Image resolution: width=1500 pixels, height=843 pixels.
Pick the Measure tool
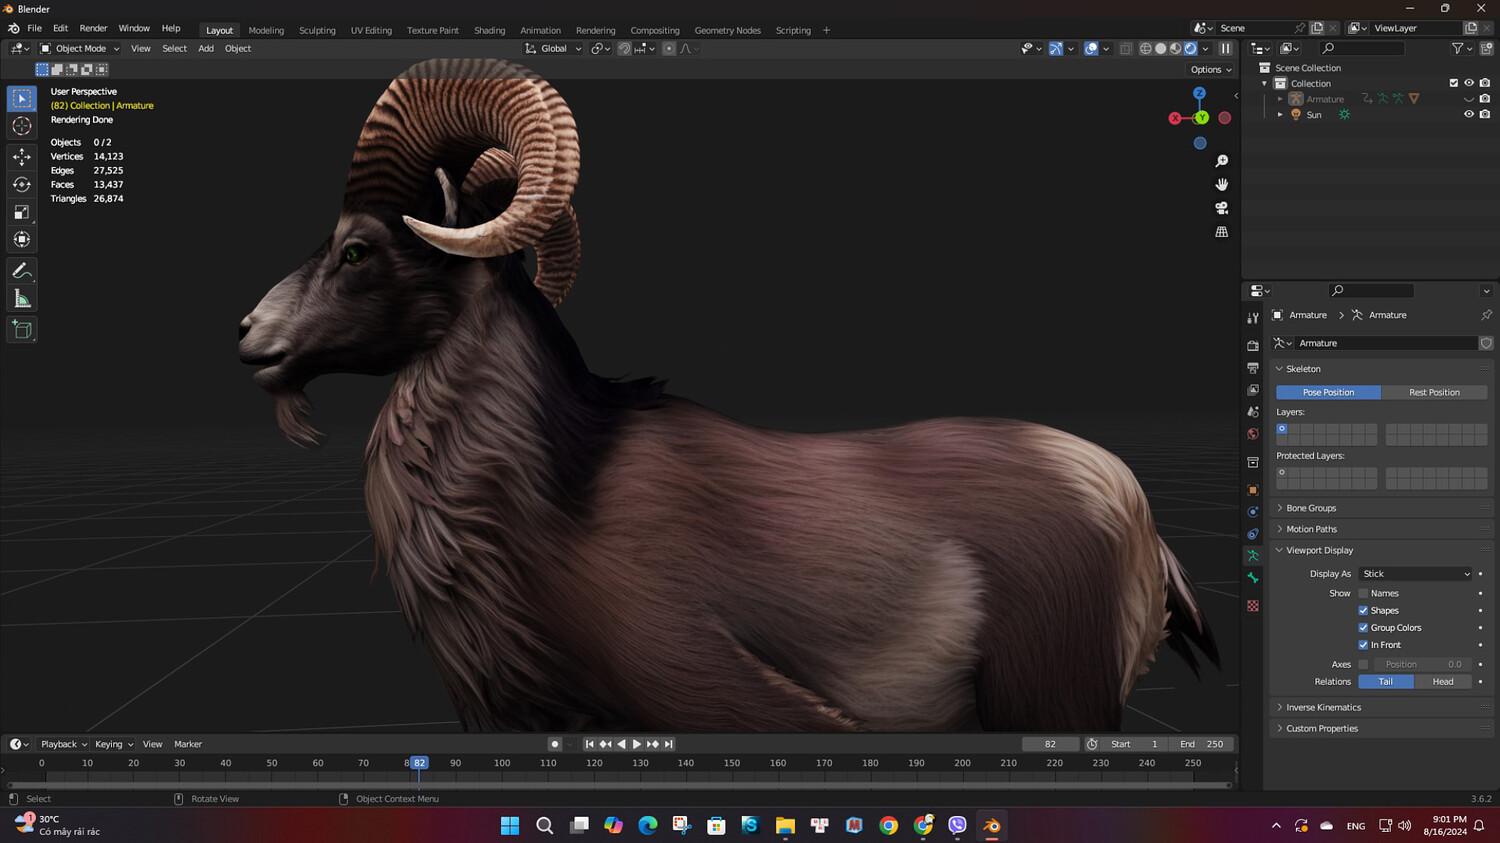coord(22,299)
